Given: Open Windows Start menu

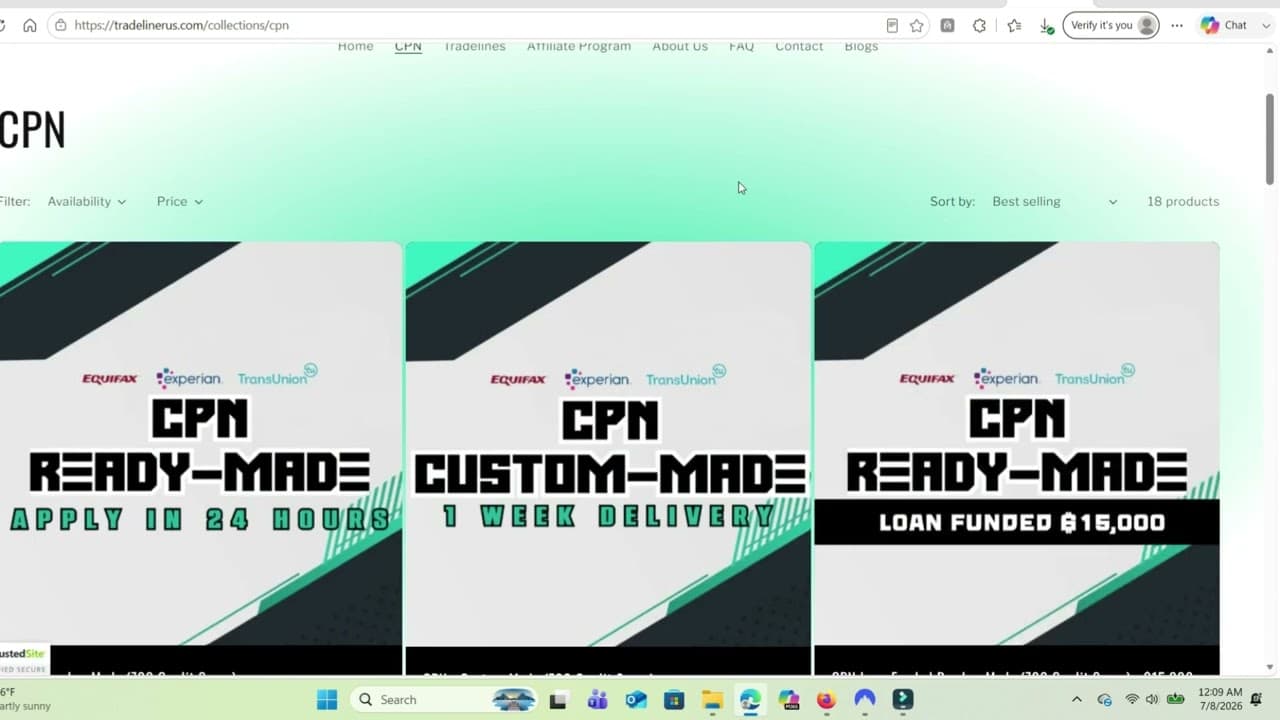Looking at the screenshot, I should (327, 700).
